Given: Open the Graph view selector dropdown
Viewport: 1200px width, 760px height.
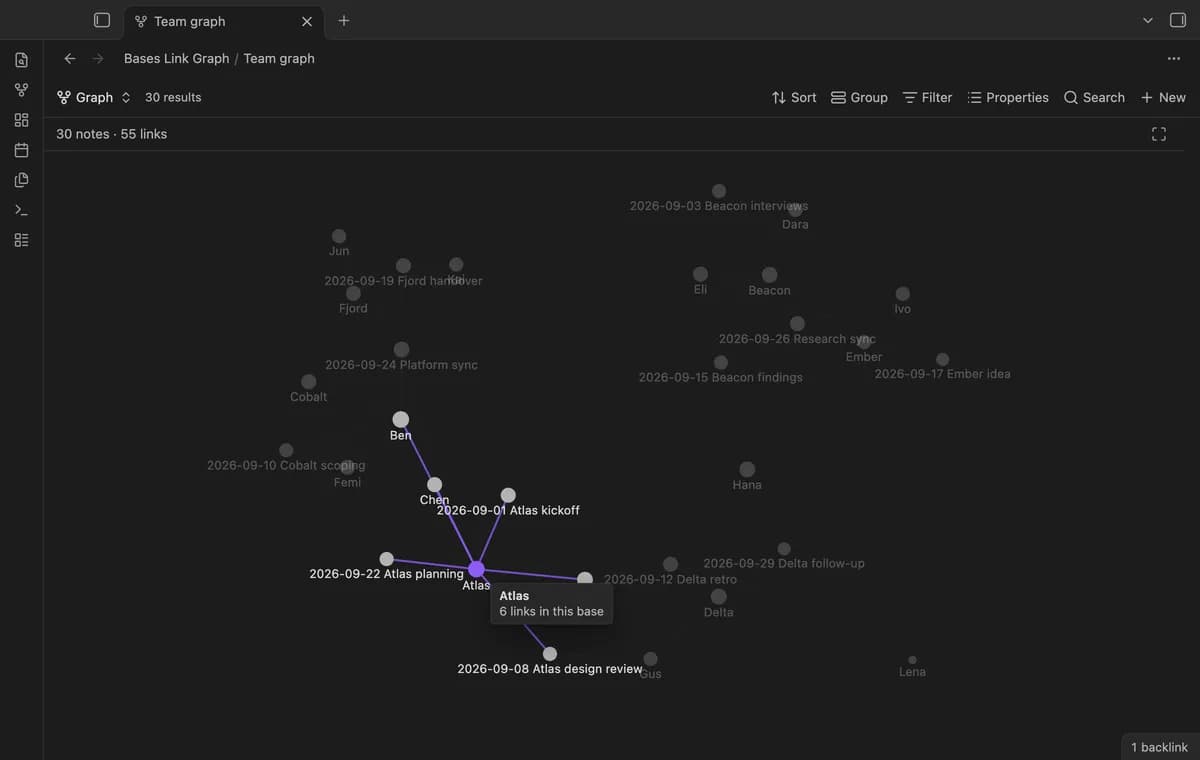Looking at the screenshot, I should point(94,97).
